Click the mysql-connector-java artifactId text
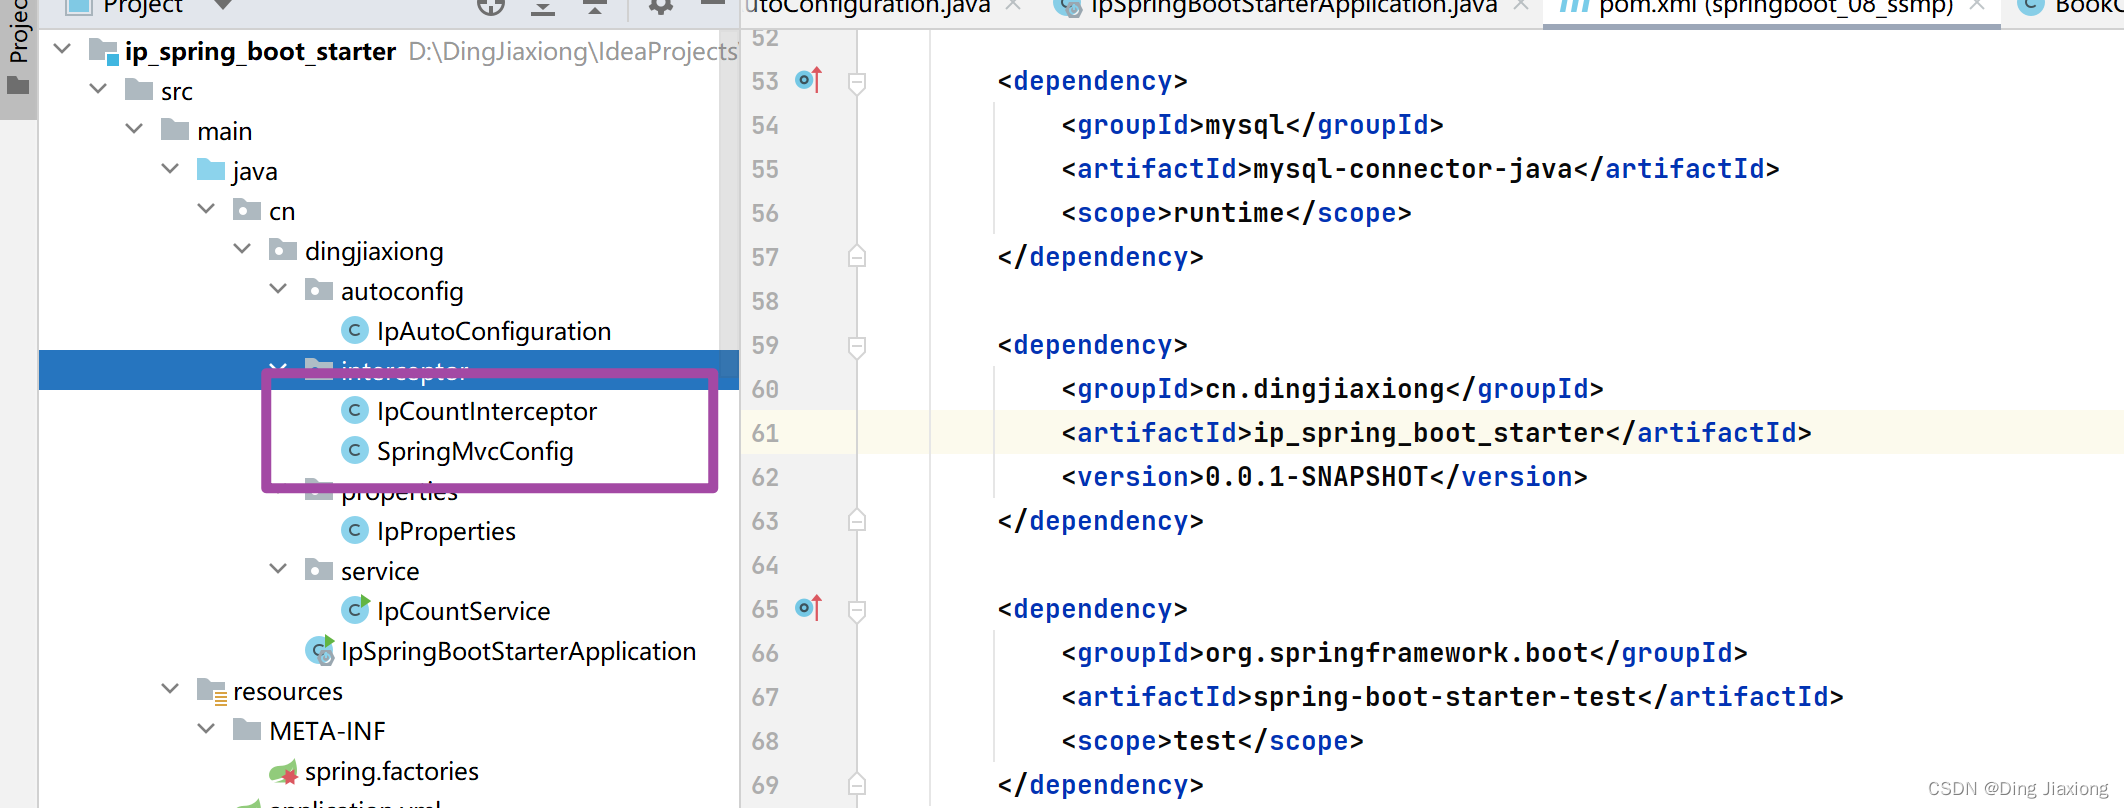Screen dimensions: 2124x808 [x=1413, y=169]
